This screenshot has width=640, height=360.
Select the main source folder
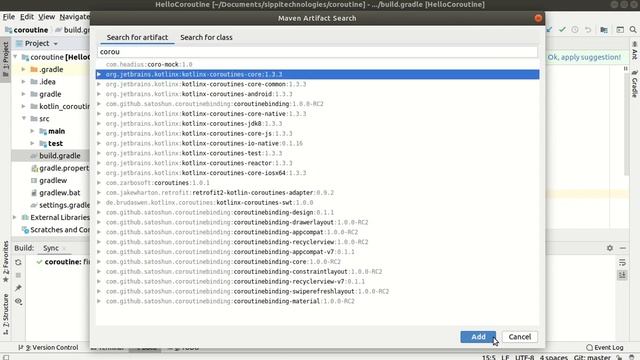(x=56, y=131)
